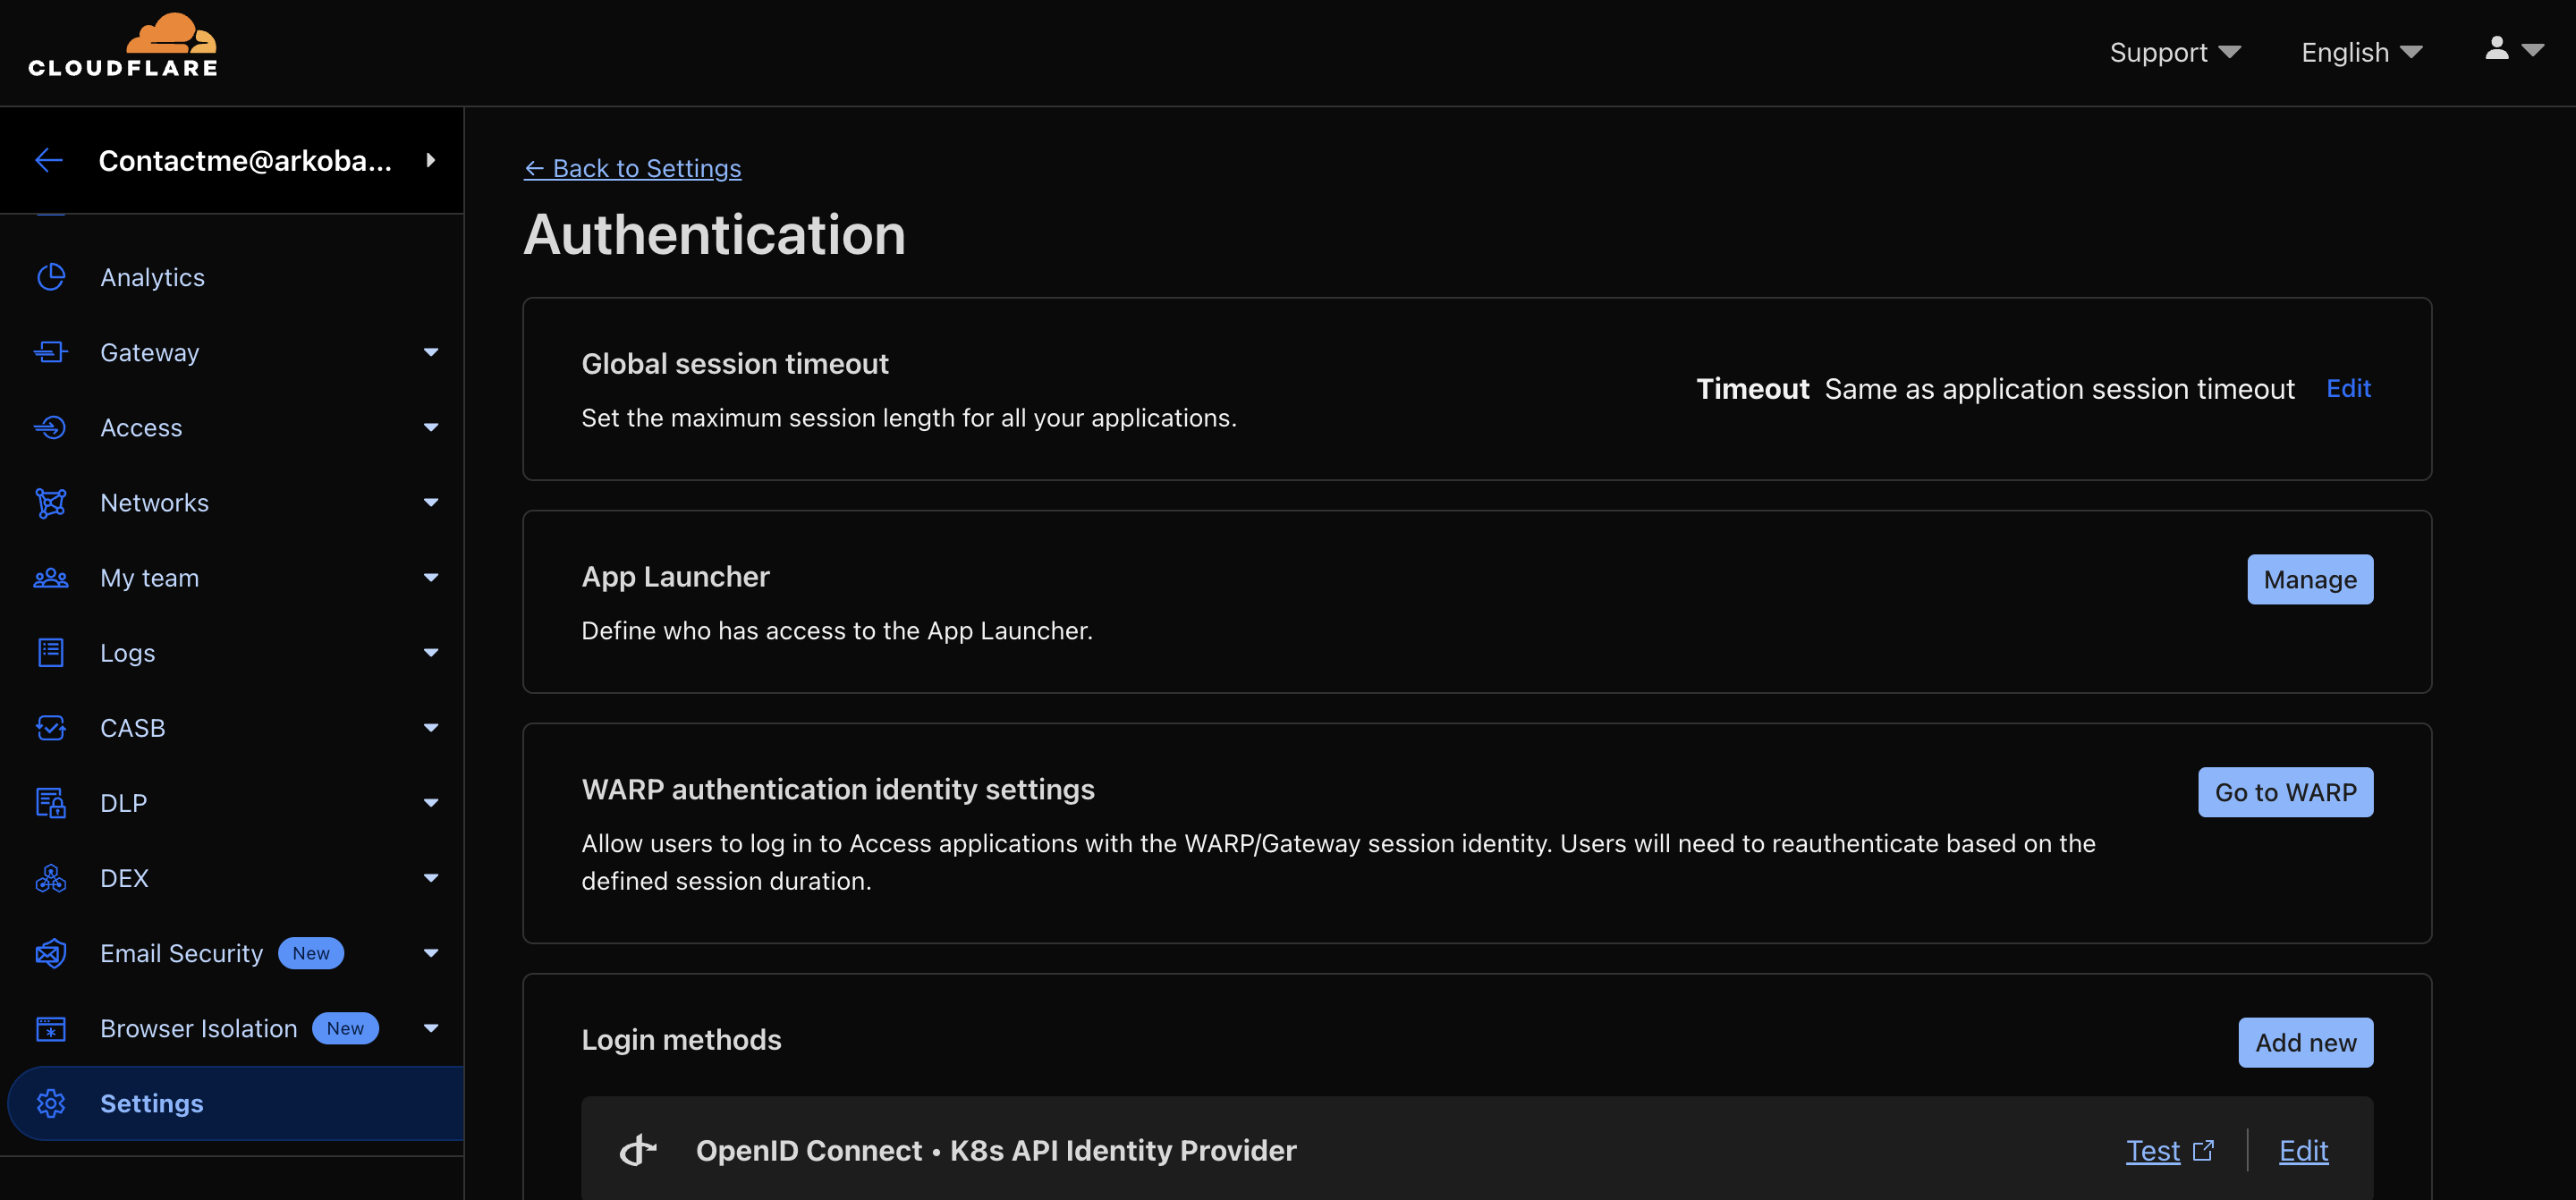Open Access via its sidebar icon
Image resolution: width=2576 pixels, height=1200 pixels.
(x=51, y=427)
